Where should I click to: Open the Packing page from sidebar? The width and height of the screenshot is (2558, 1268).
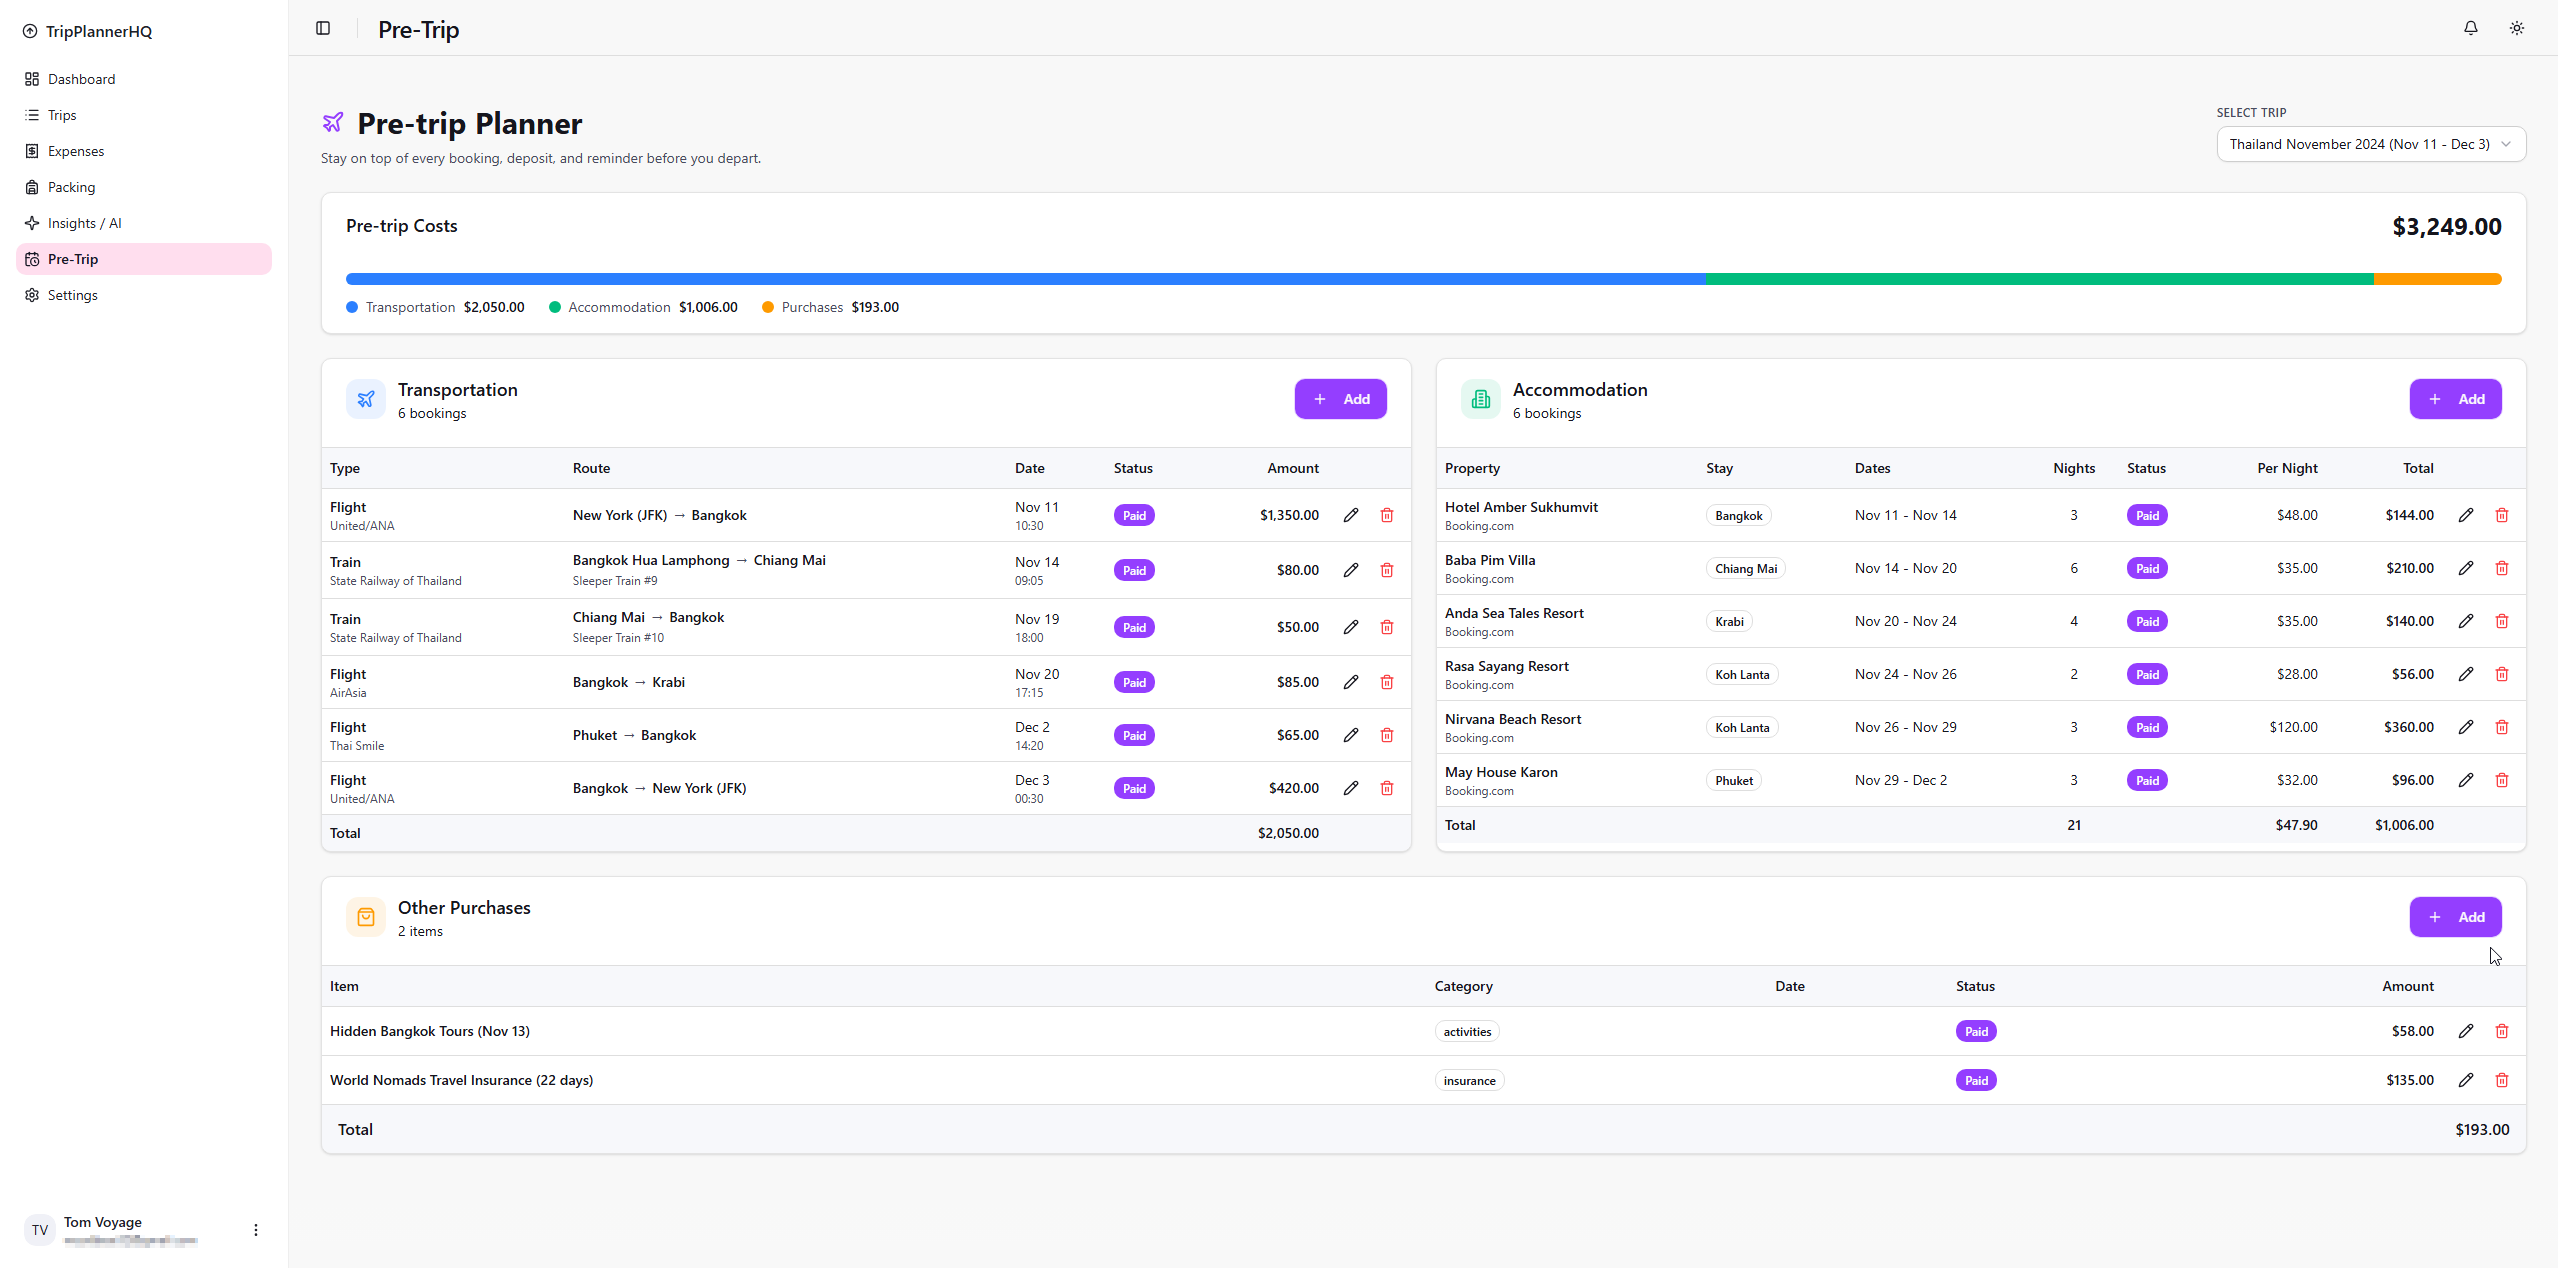click(x=71, y=186)
